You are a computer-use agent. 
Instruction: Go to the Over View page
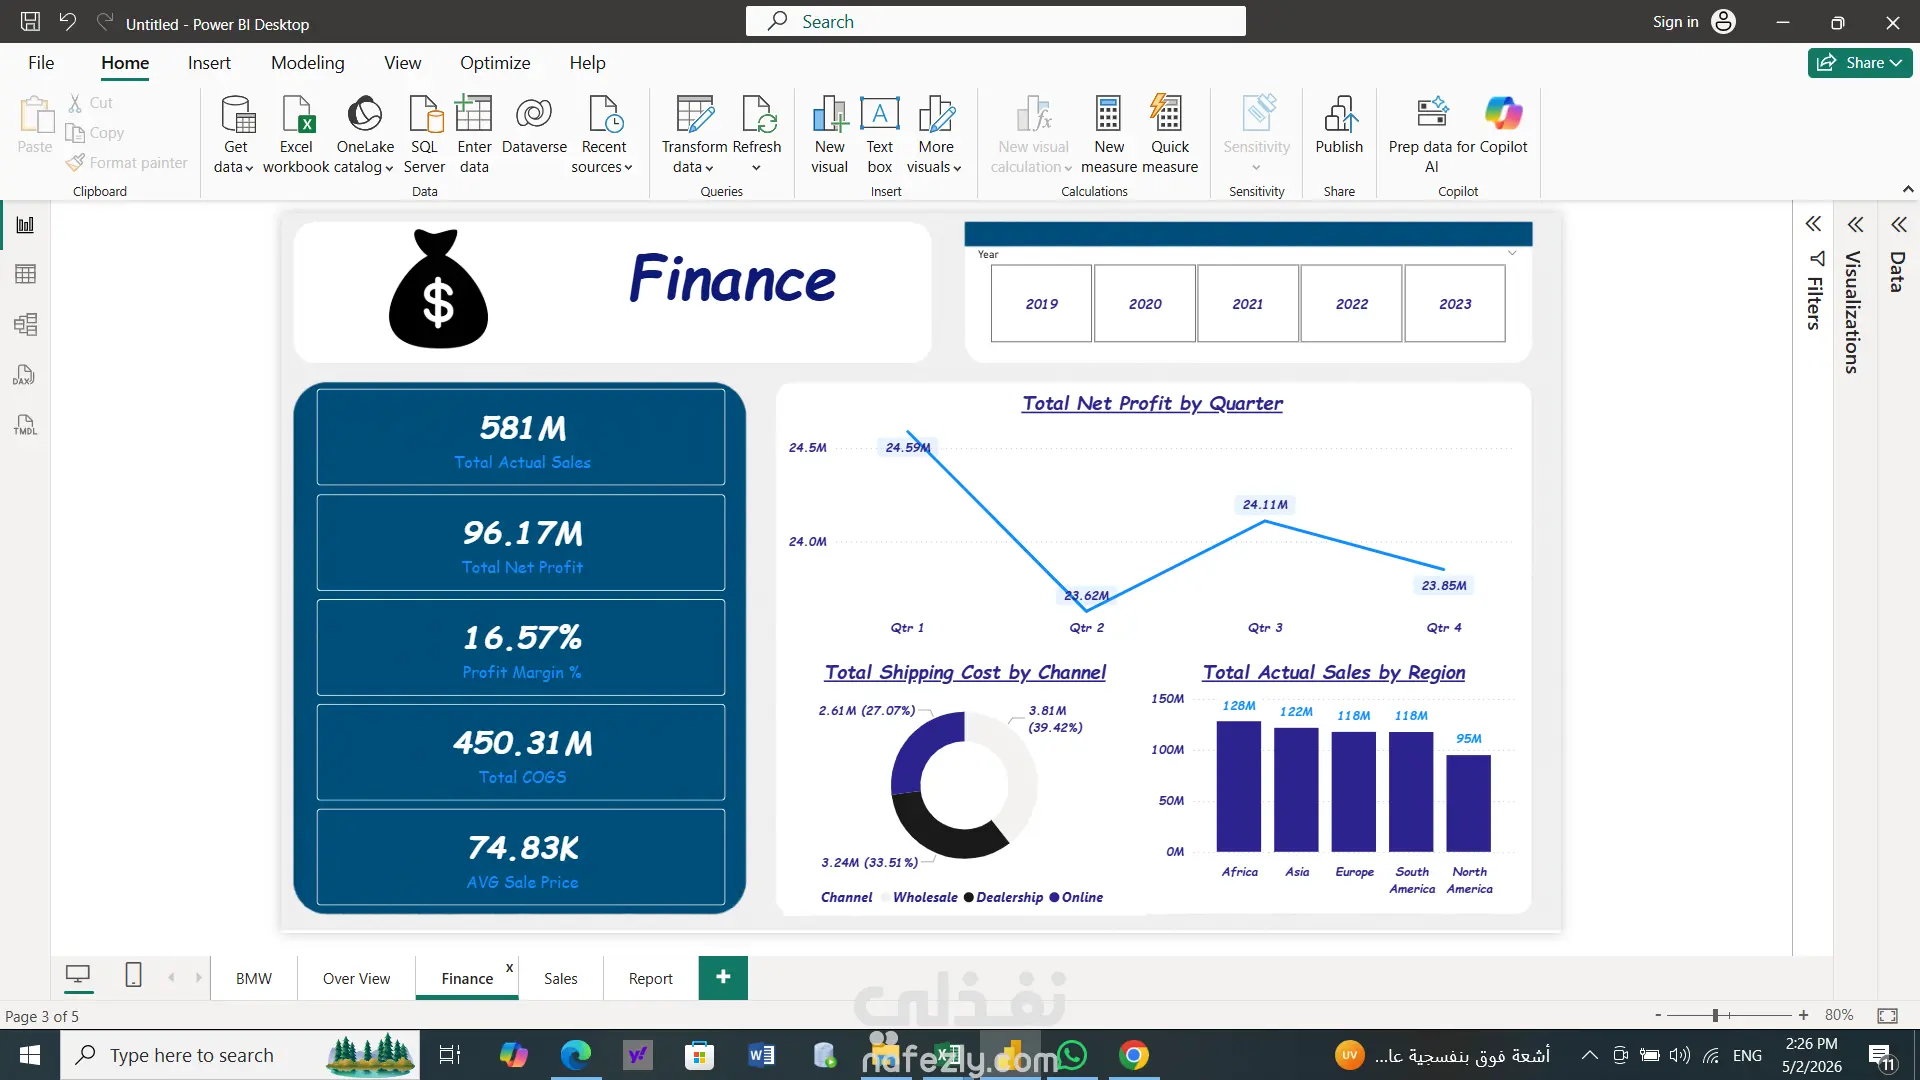[x=356, y=978]
